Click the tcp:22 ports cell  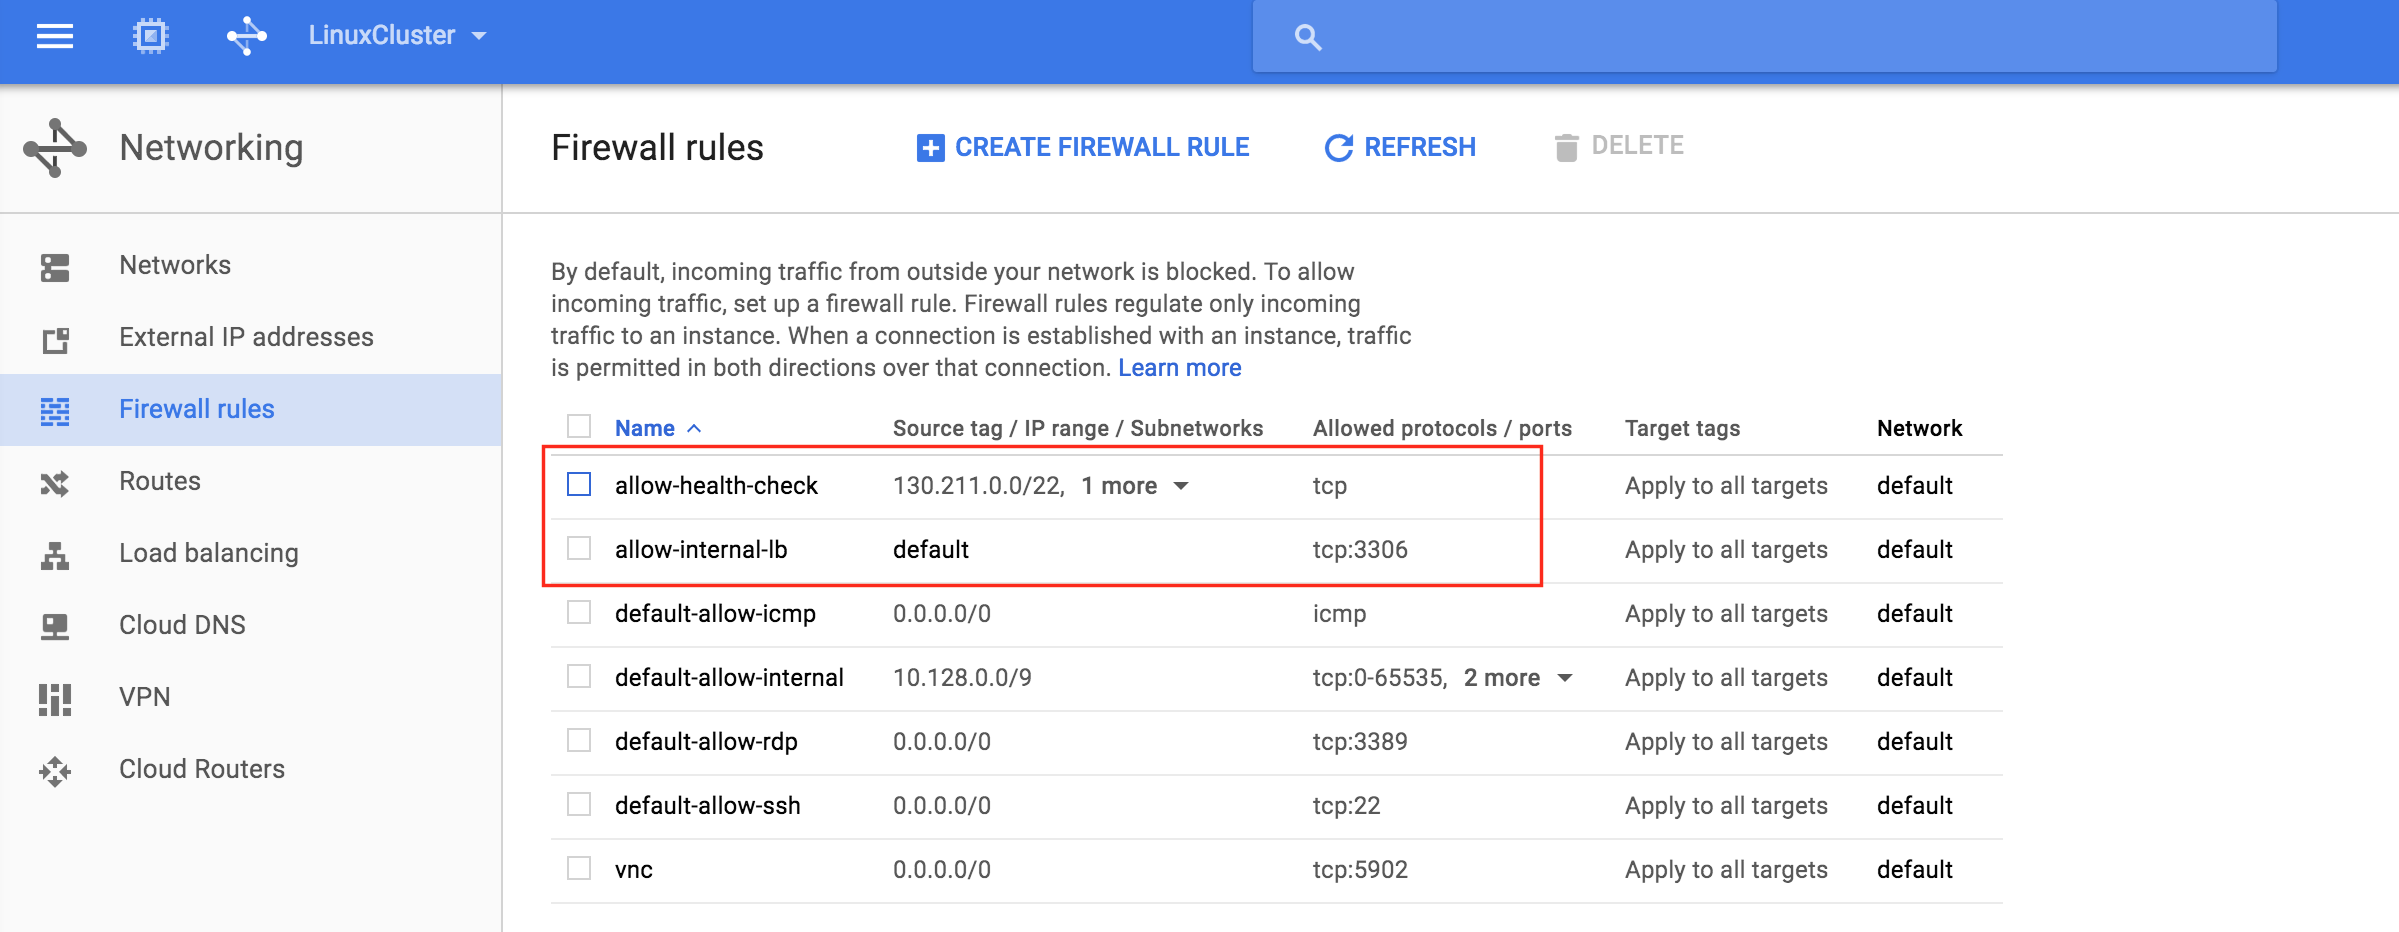(x=1346, y=806)
